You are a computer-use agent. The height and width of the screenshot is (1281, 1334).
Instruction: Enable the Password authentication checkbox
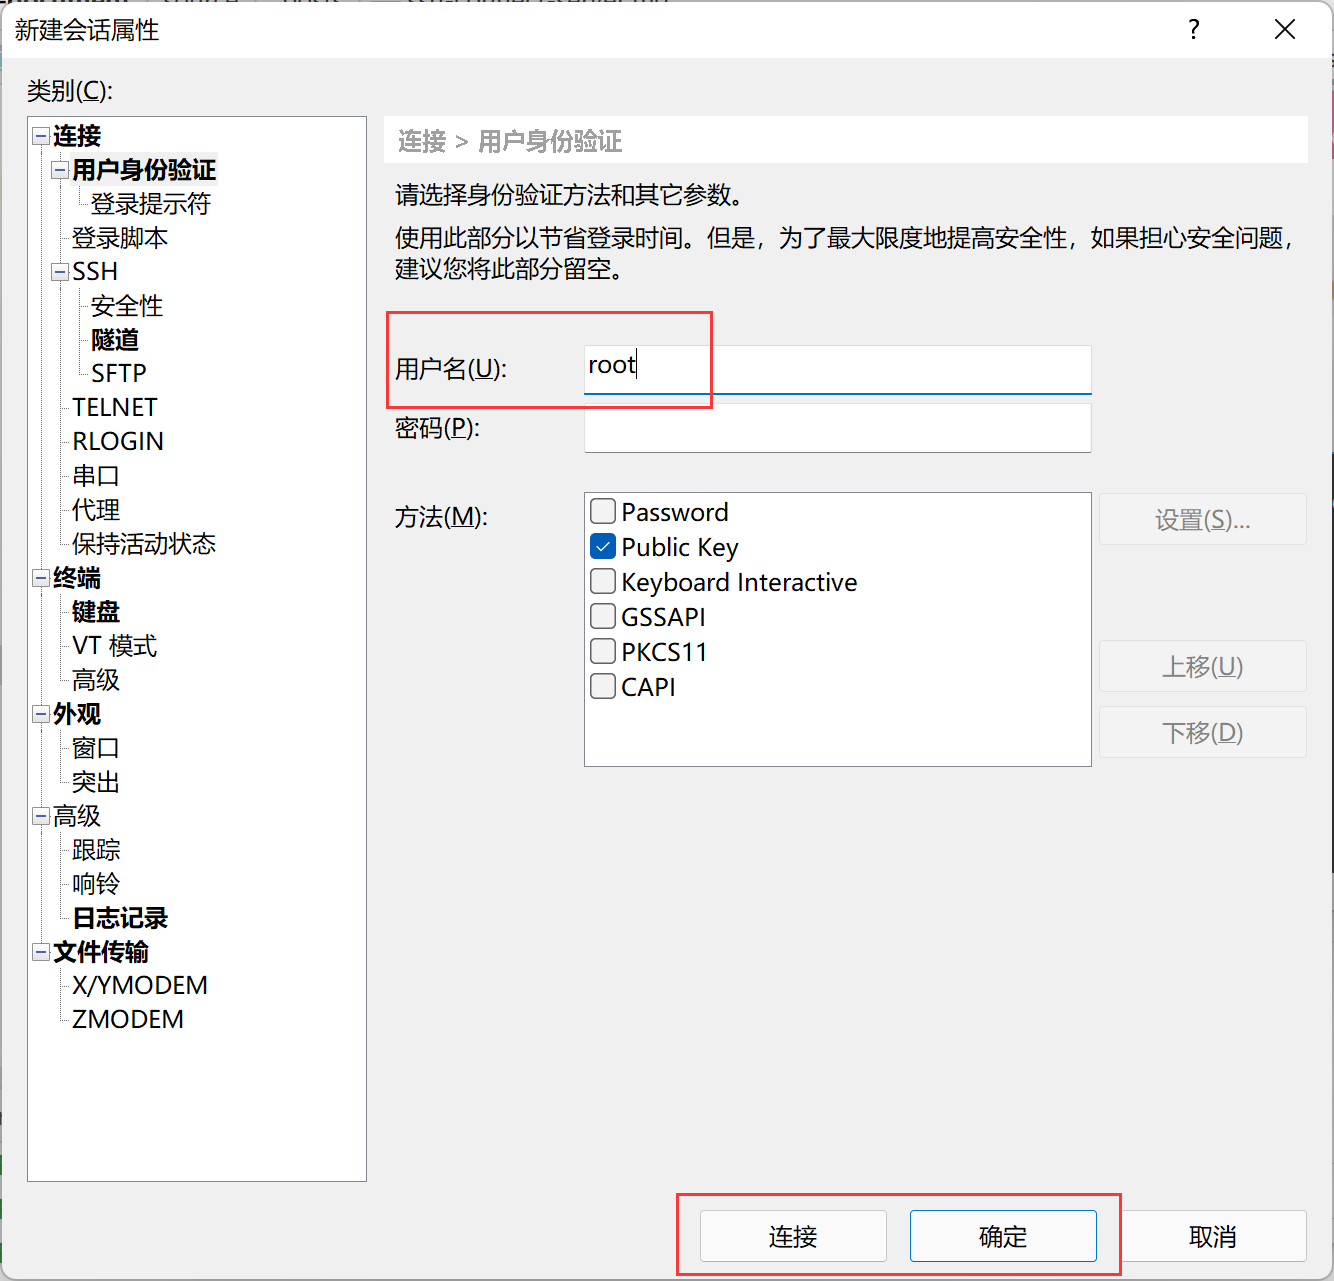click(603, 512)
